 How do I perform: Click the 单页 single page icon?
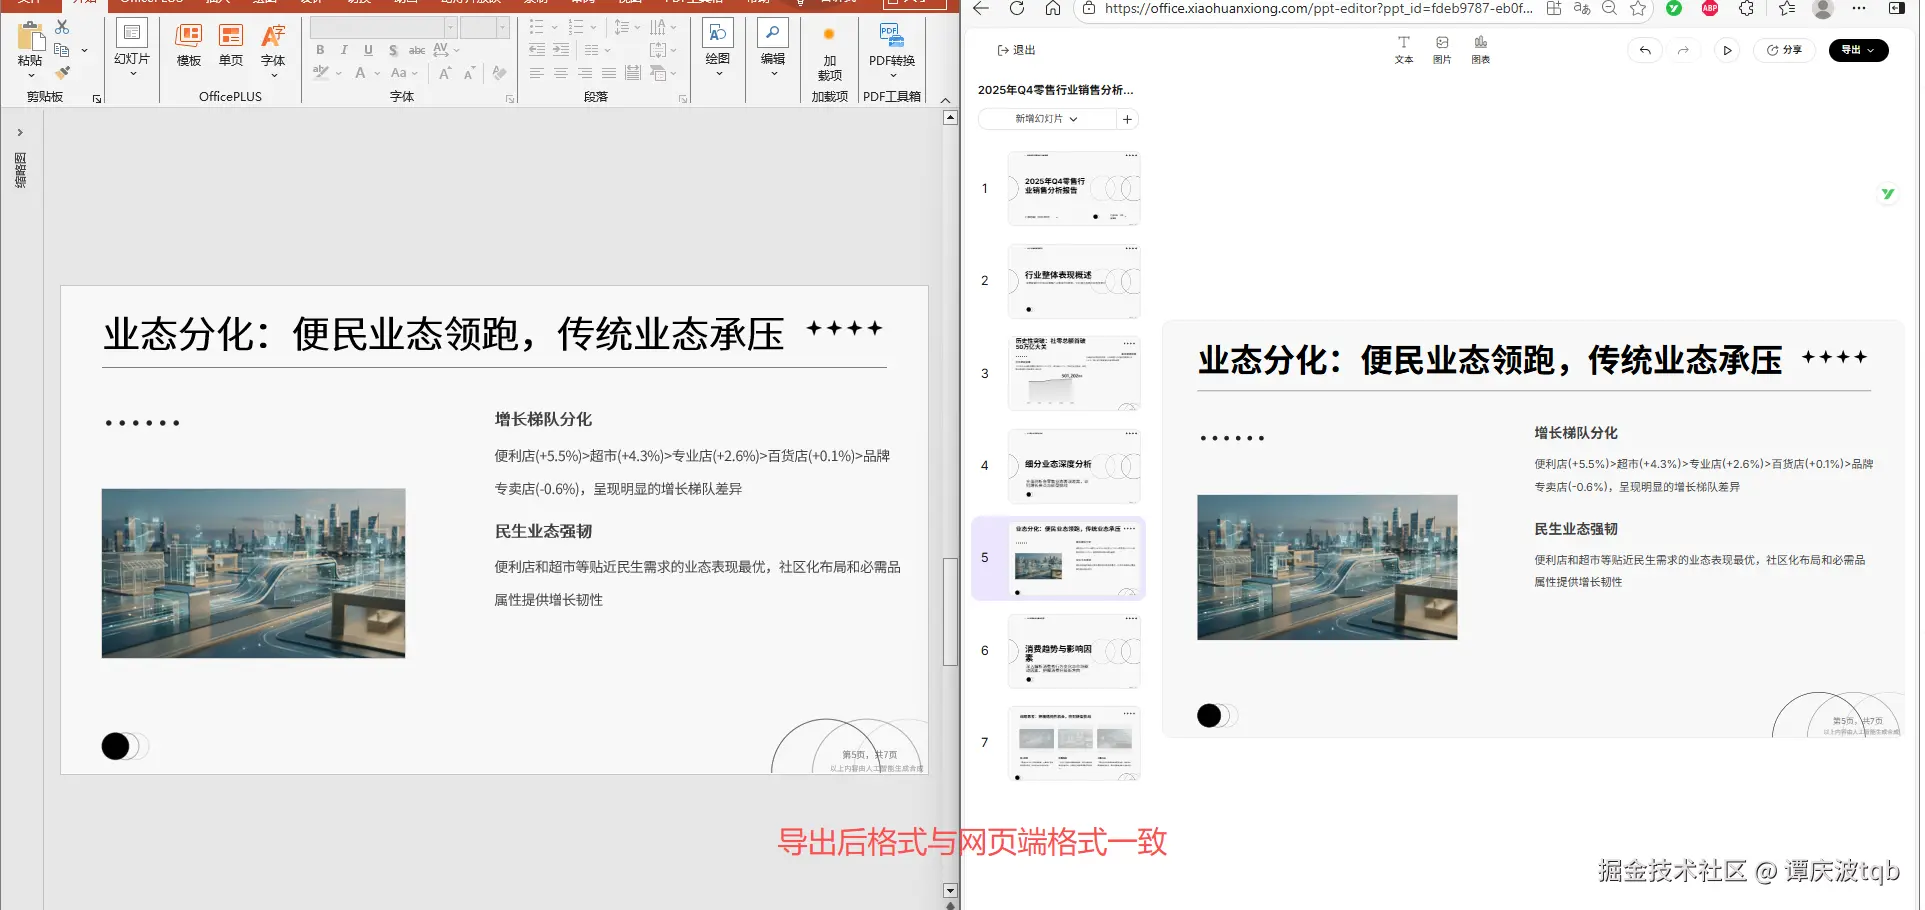231,37
